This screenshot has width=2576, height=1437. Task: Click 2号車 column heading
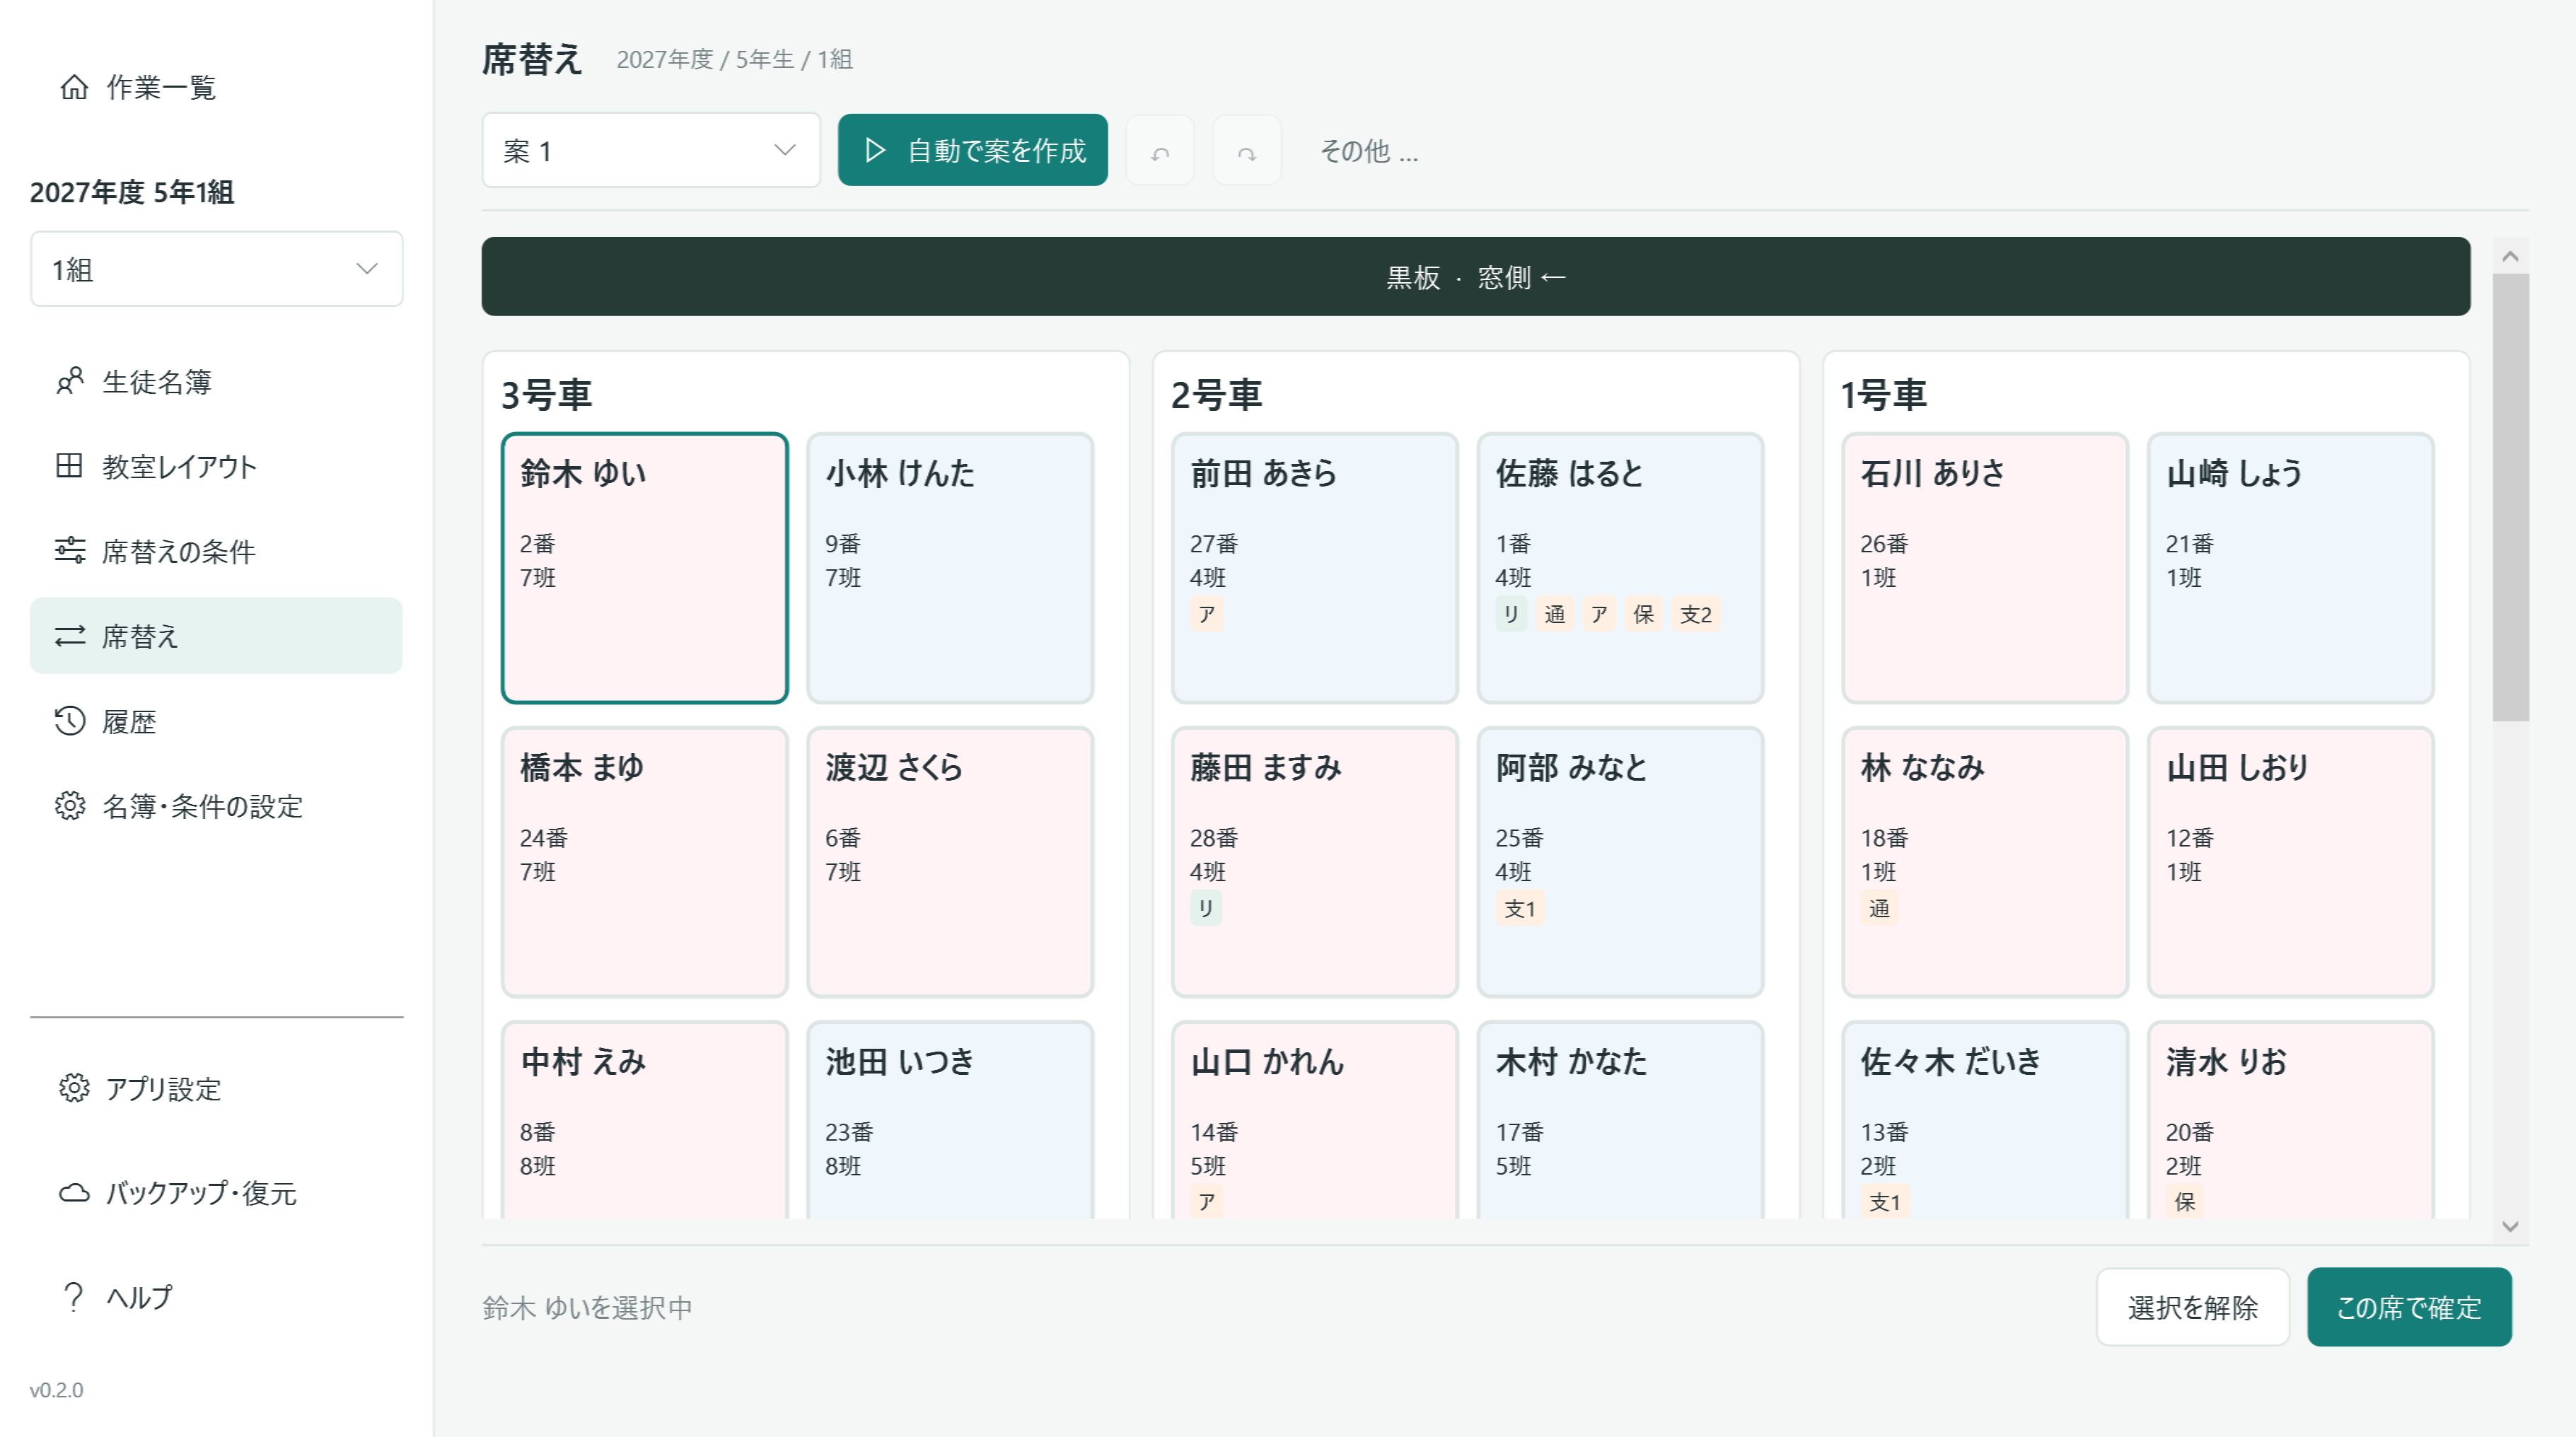click(x=1216, y=395)
